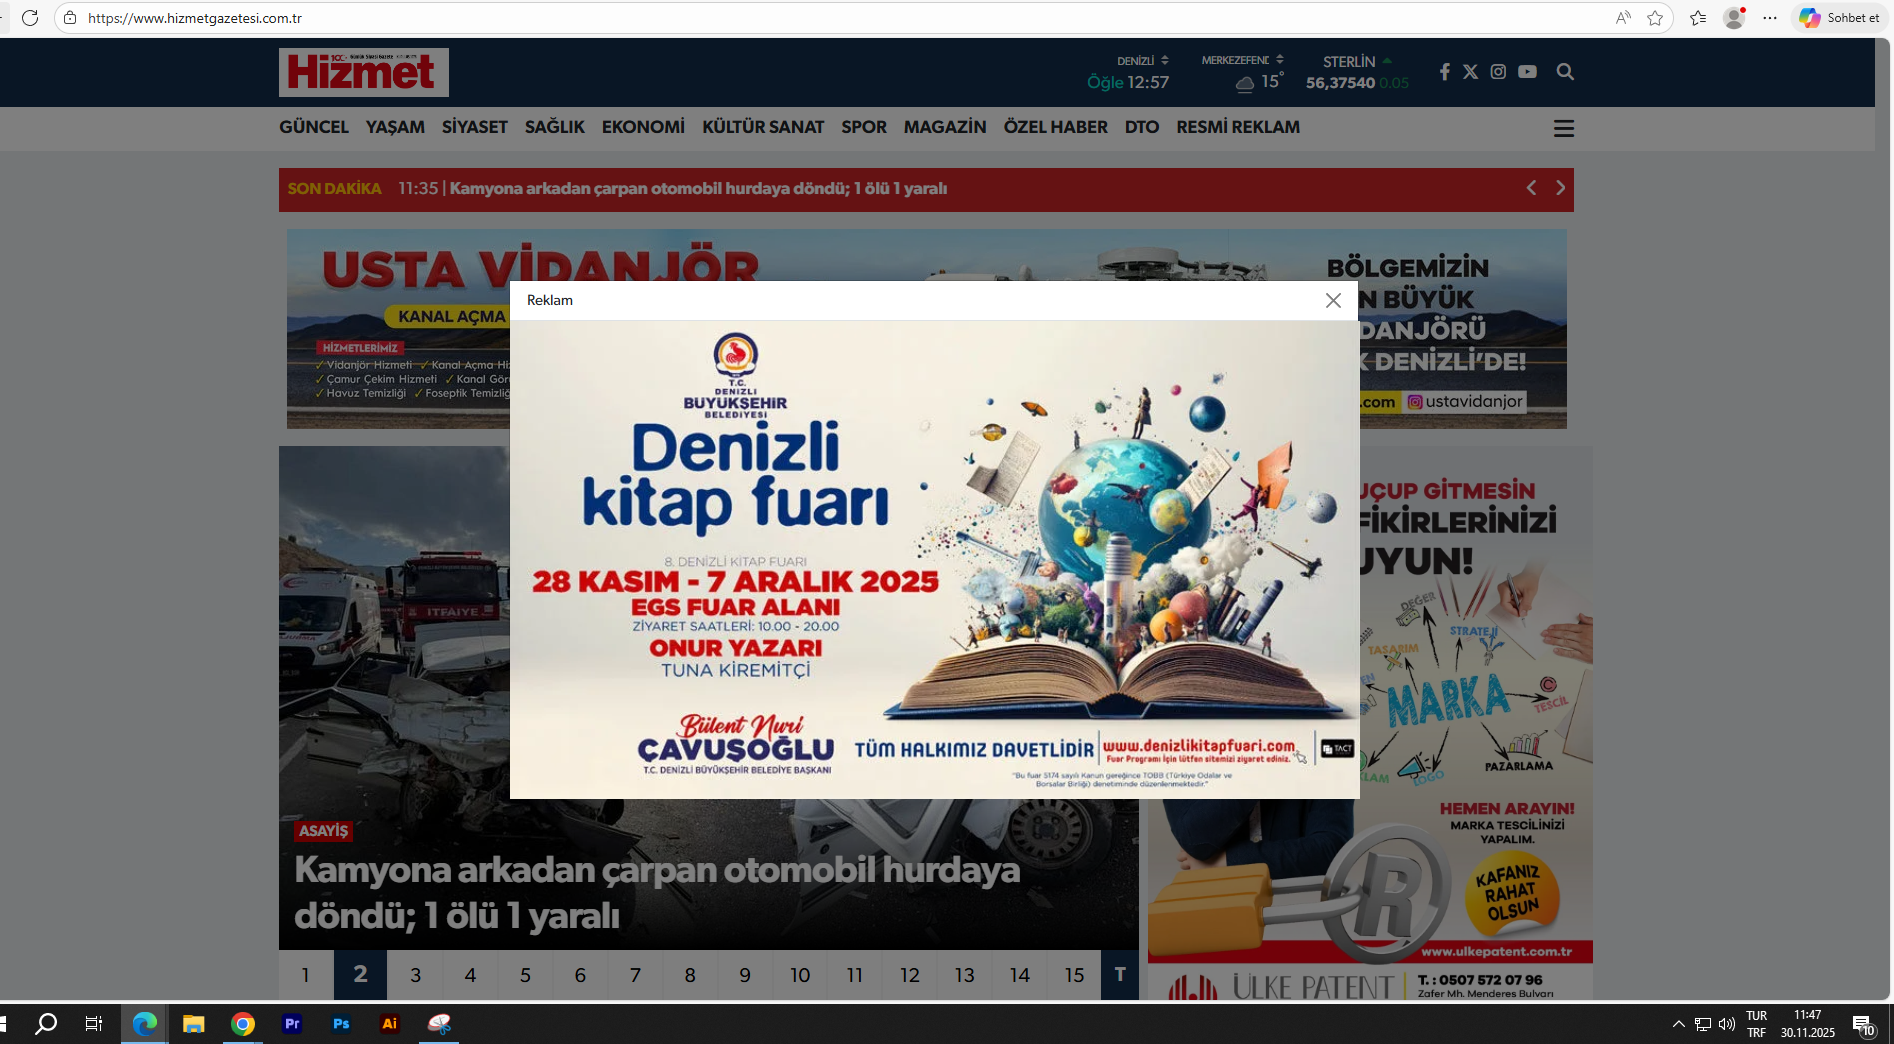Viewport: 1894px width, 1044px height.
Task: Show previous breaking news headline arrow
Action: click(x=1531, y=188)
